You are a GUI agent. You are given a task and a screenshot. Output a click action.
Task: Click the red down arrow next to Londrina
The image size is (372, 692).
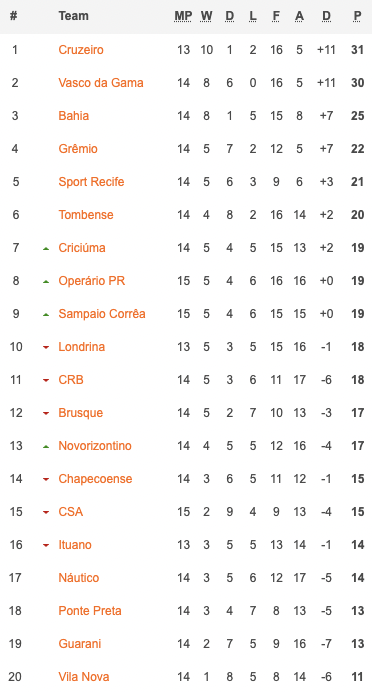pos(45,348)
